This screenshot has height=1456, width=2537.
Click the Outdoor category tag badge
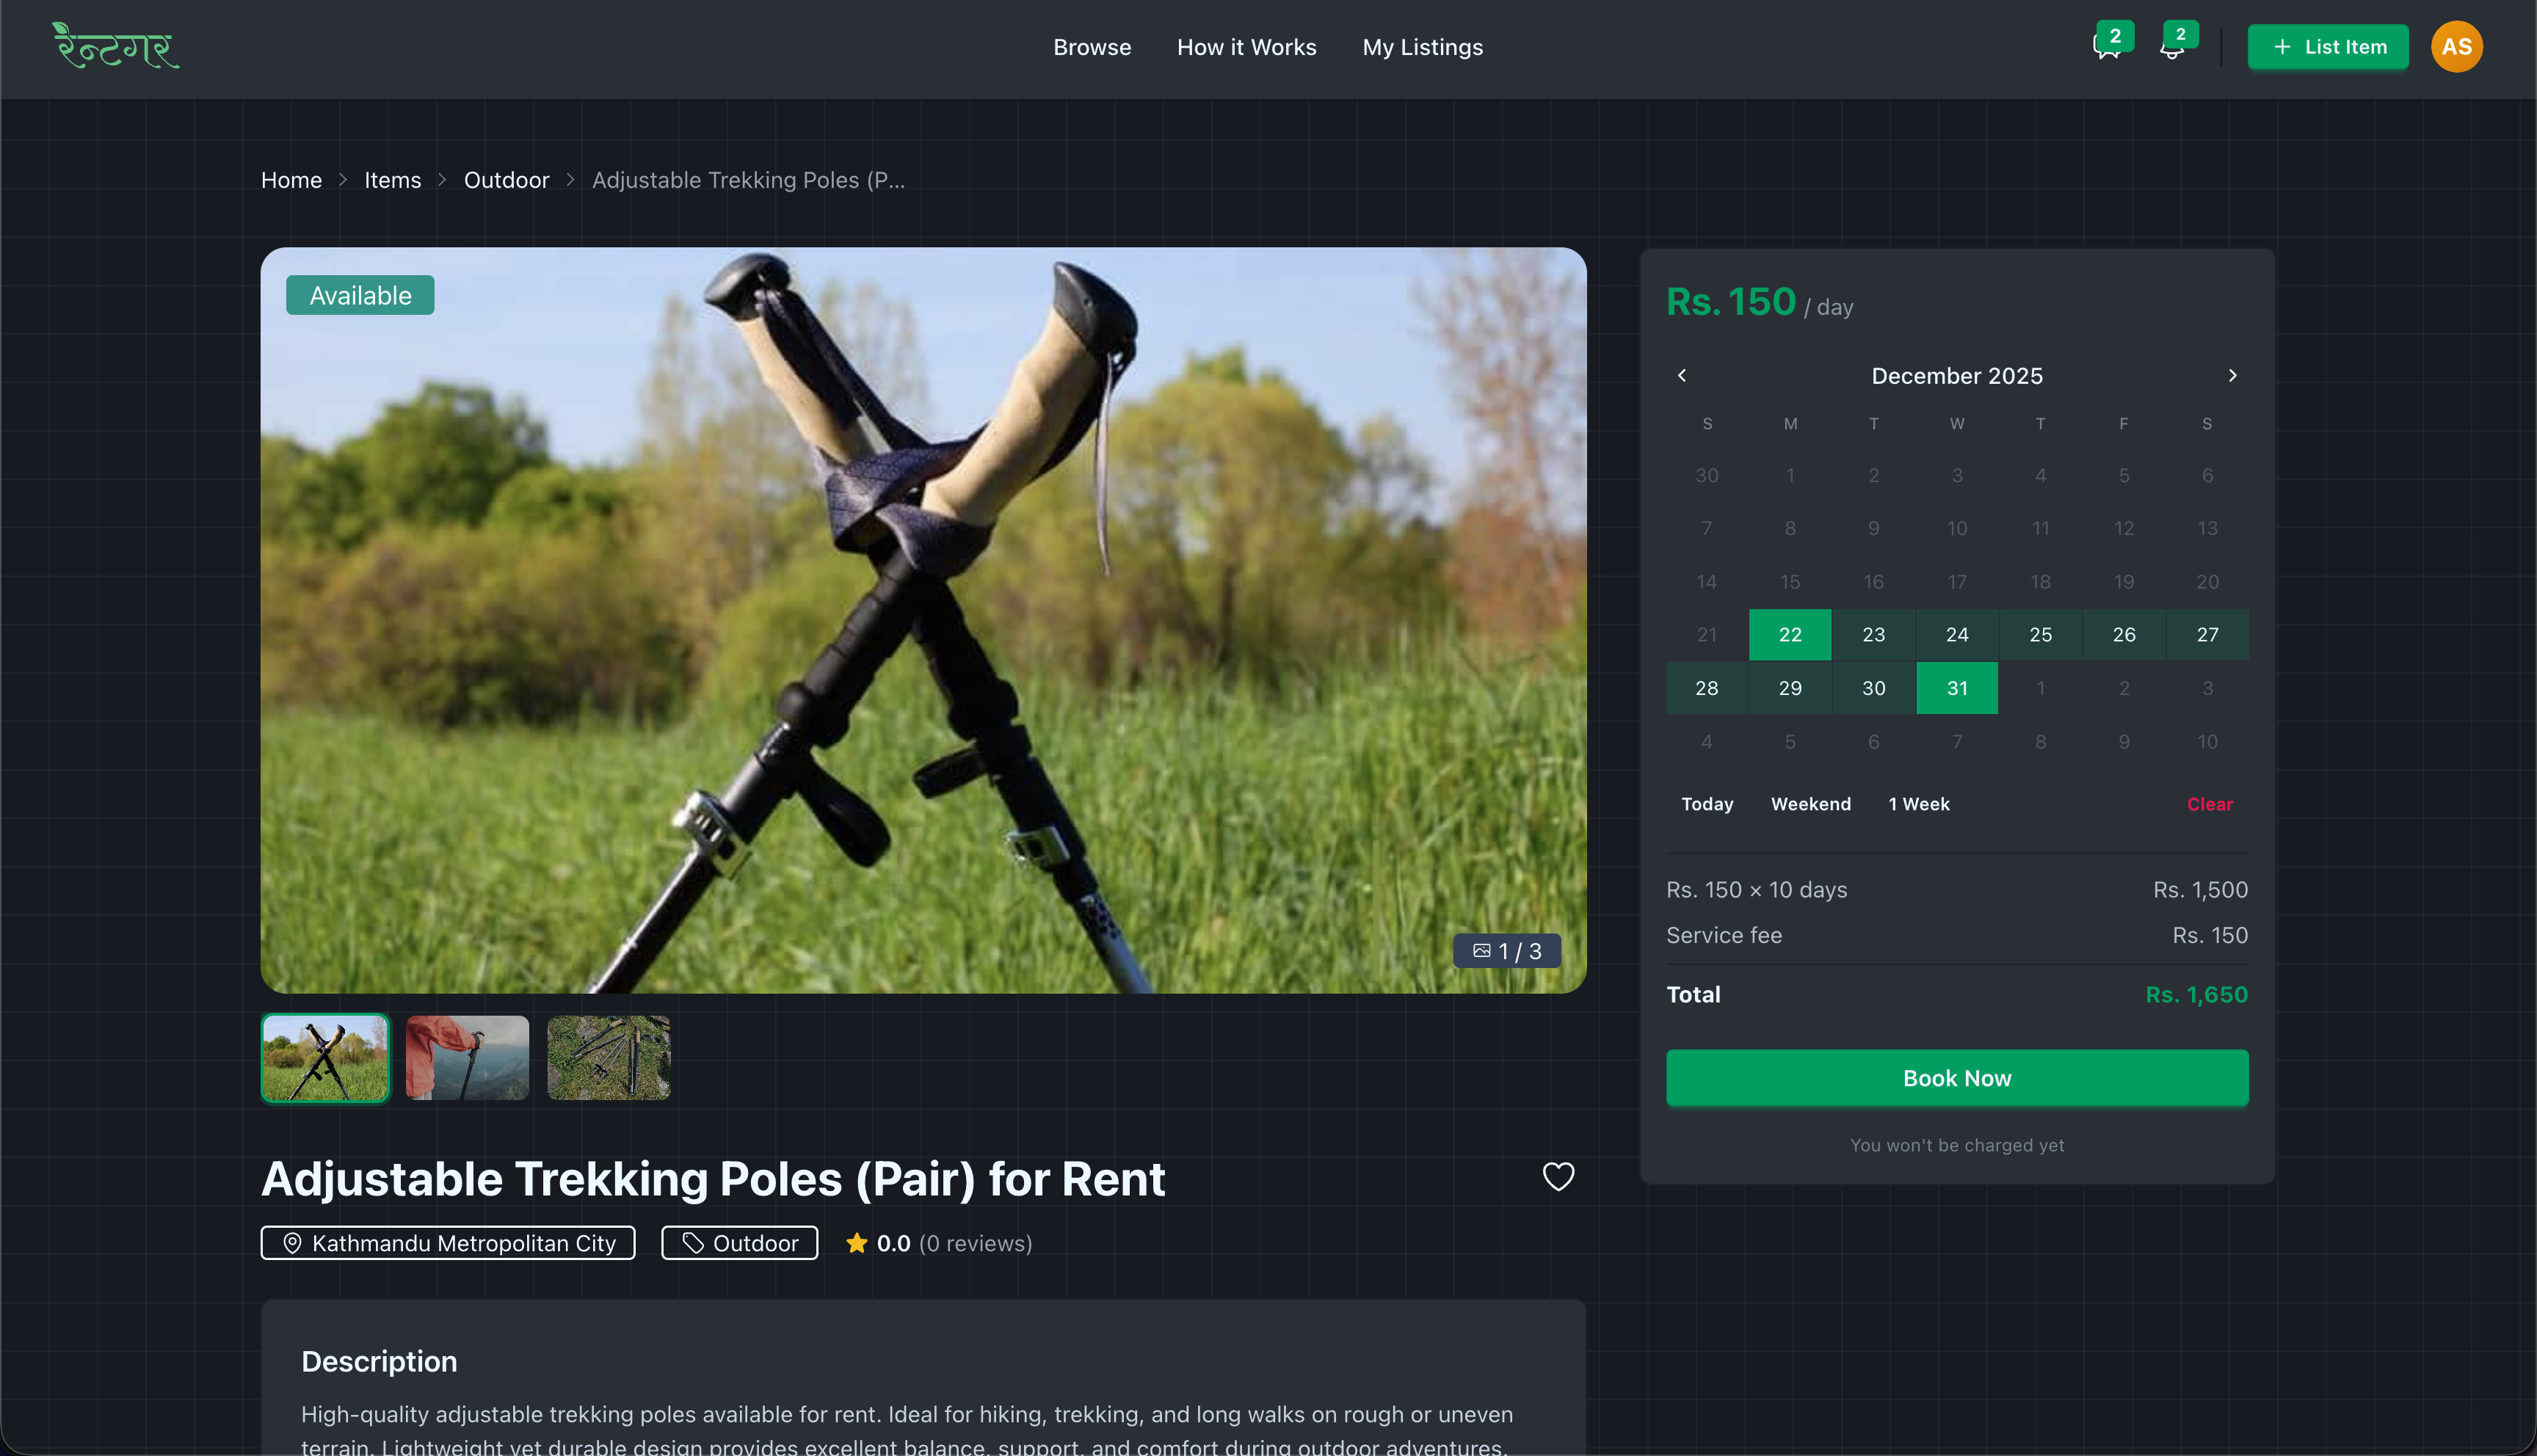point(740,1243)
